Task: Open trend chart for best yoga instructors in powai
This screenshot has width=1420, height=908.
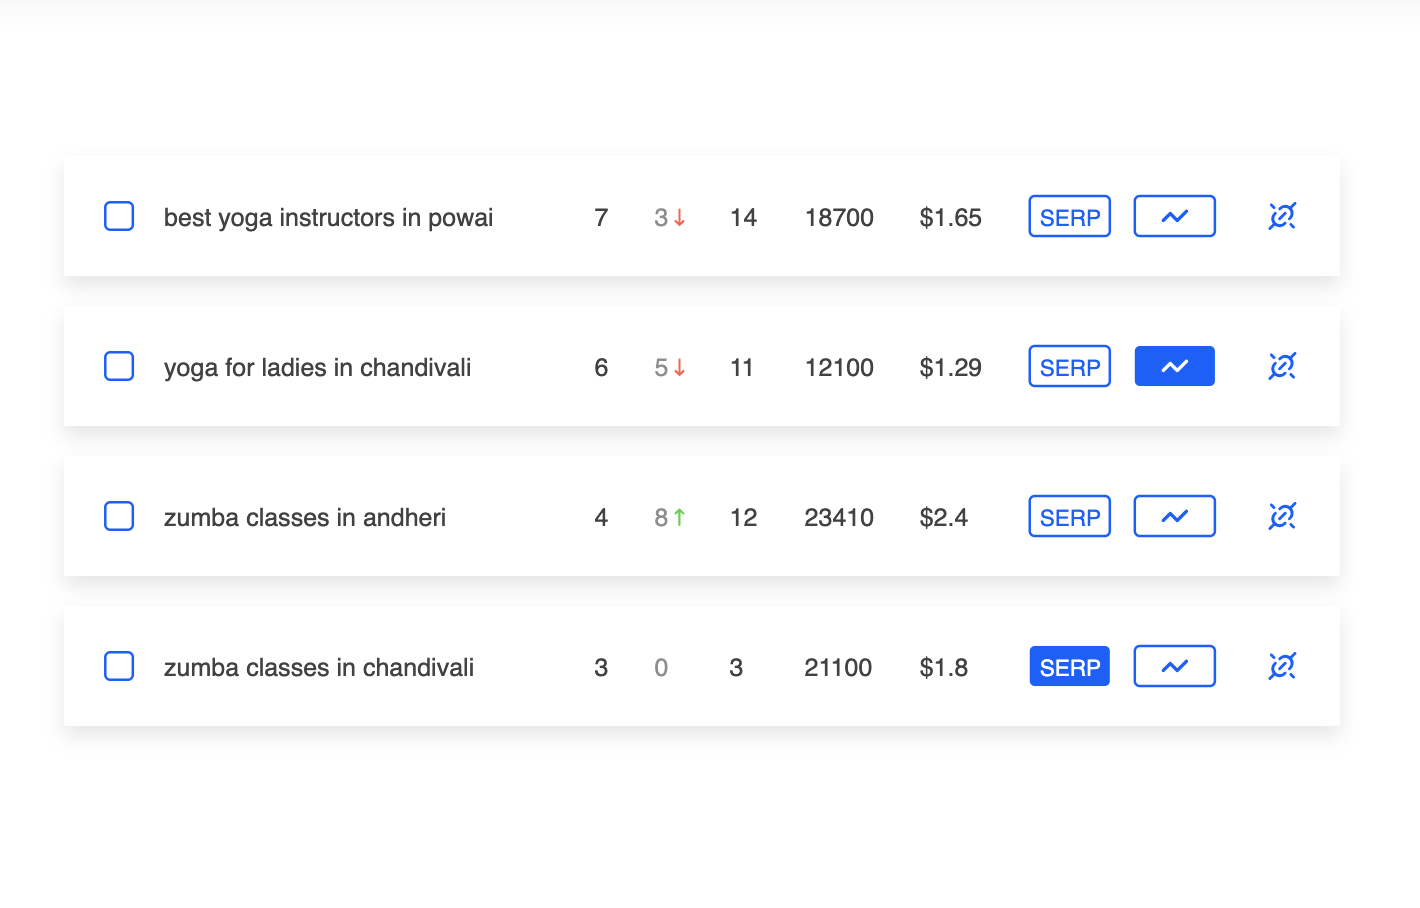Action: [1174, 216]
